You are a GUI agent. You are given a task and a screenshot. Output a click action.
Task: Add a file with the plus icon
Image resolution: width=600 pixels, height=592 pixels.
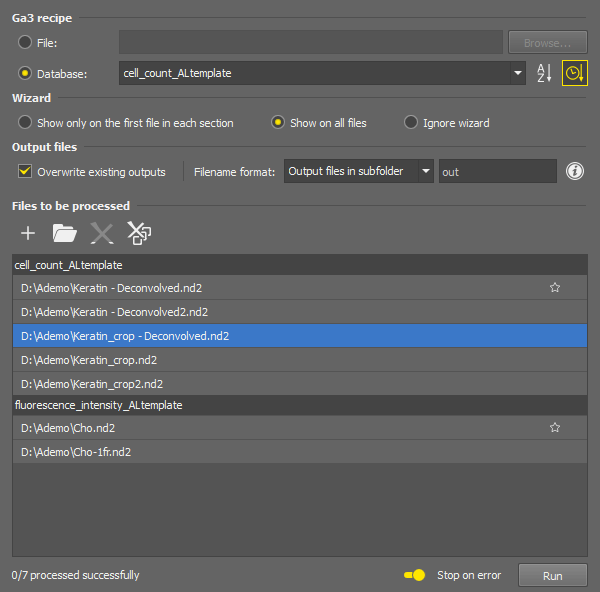[x=28, y=233]
